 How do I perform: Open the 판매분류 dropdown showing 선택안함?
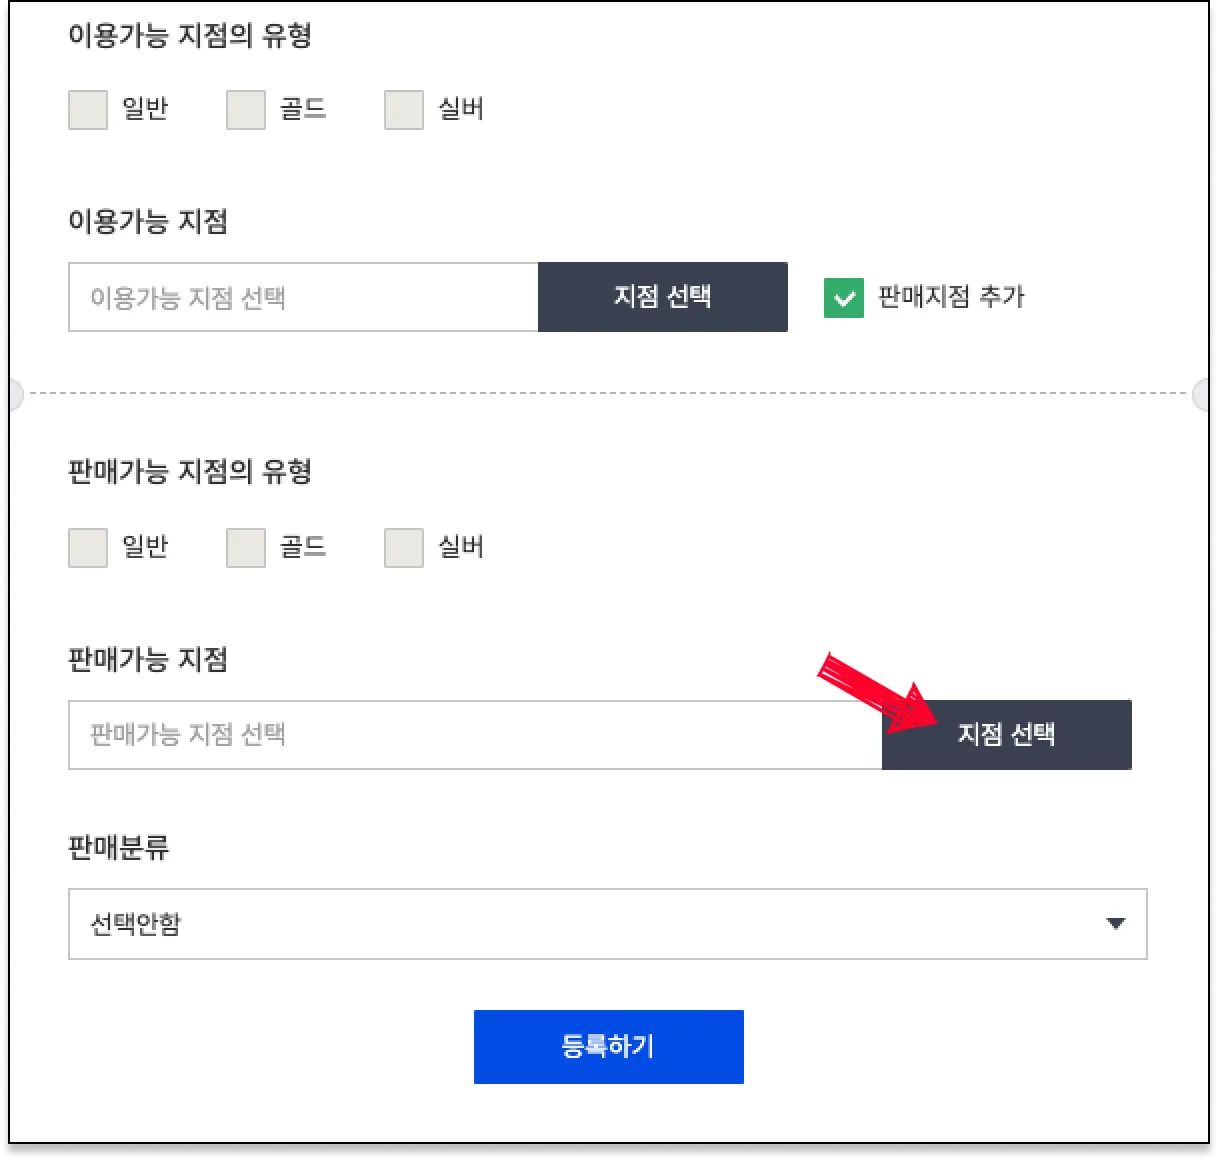(608, 924)
